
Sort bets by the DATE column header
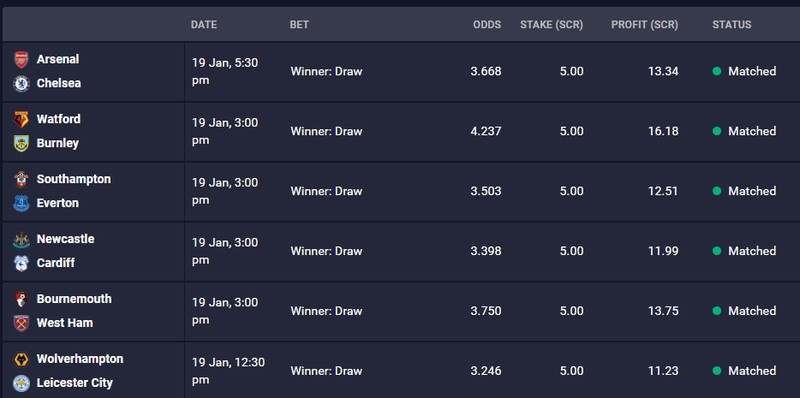(204, 24)
